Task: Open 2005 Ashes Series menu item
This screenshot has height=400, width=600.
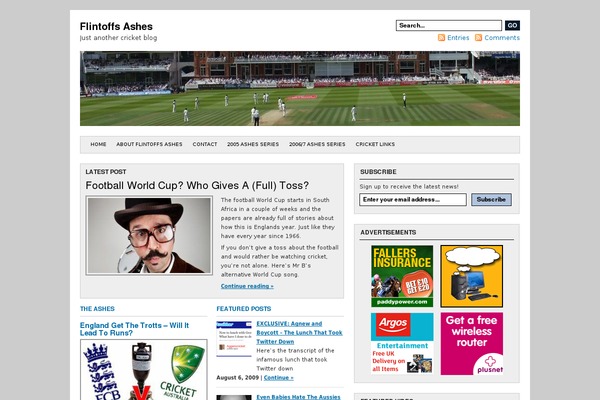Action: pyautogui.click(x=253, y=144)
